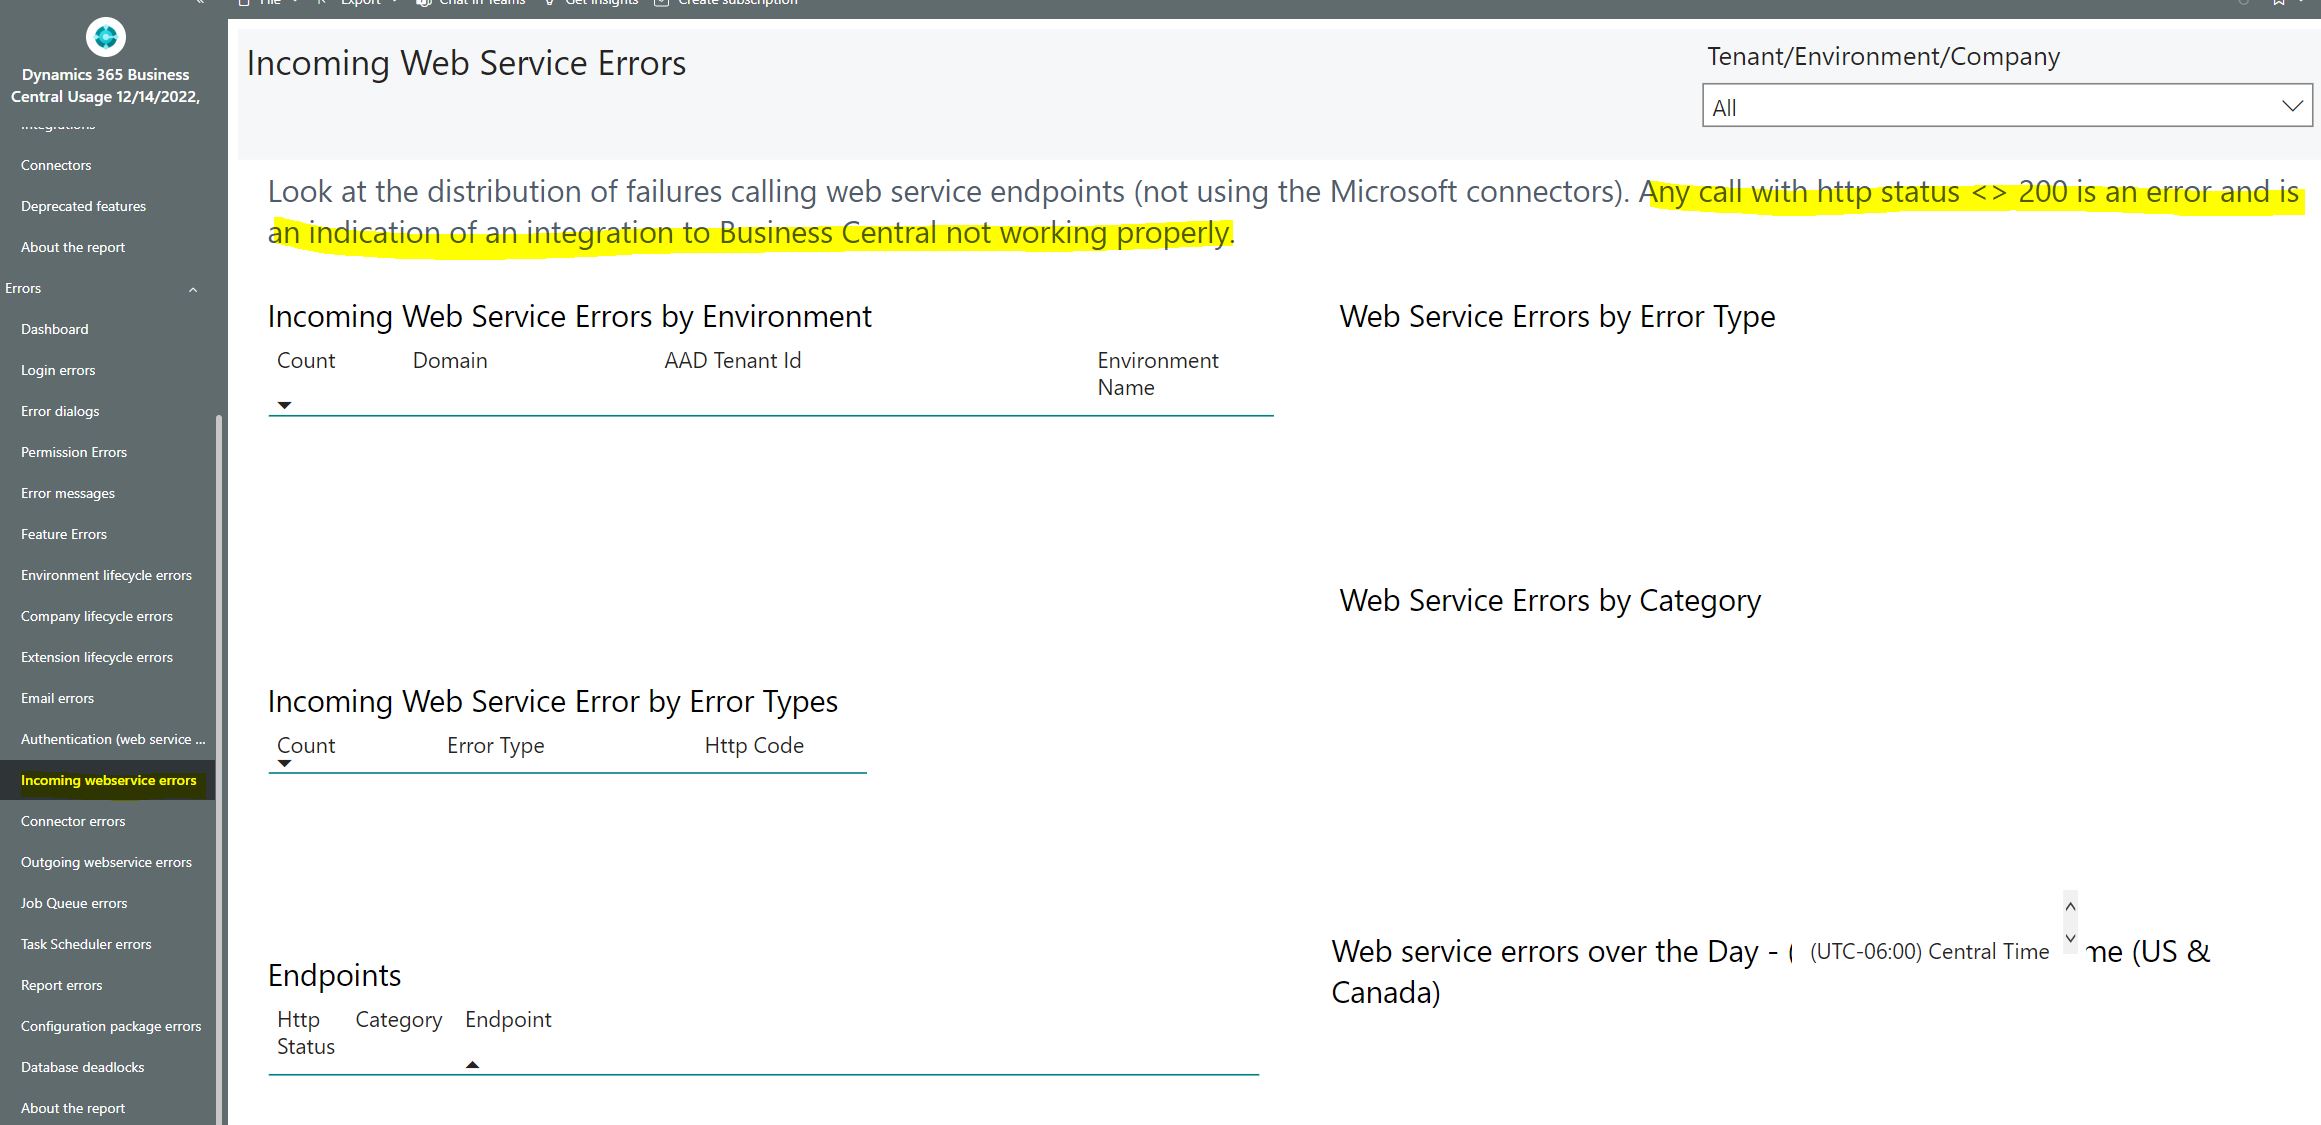Open the Database deadlocks page
Screen dimensions: 2321x1125
82,1067
